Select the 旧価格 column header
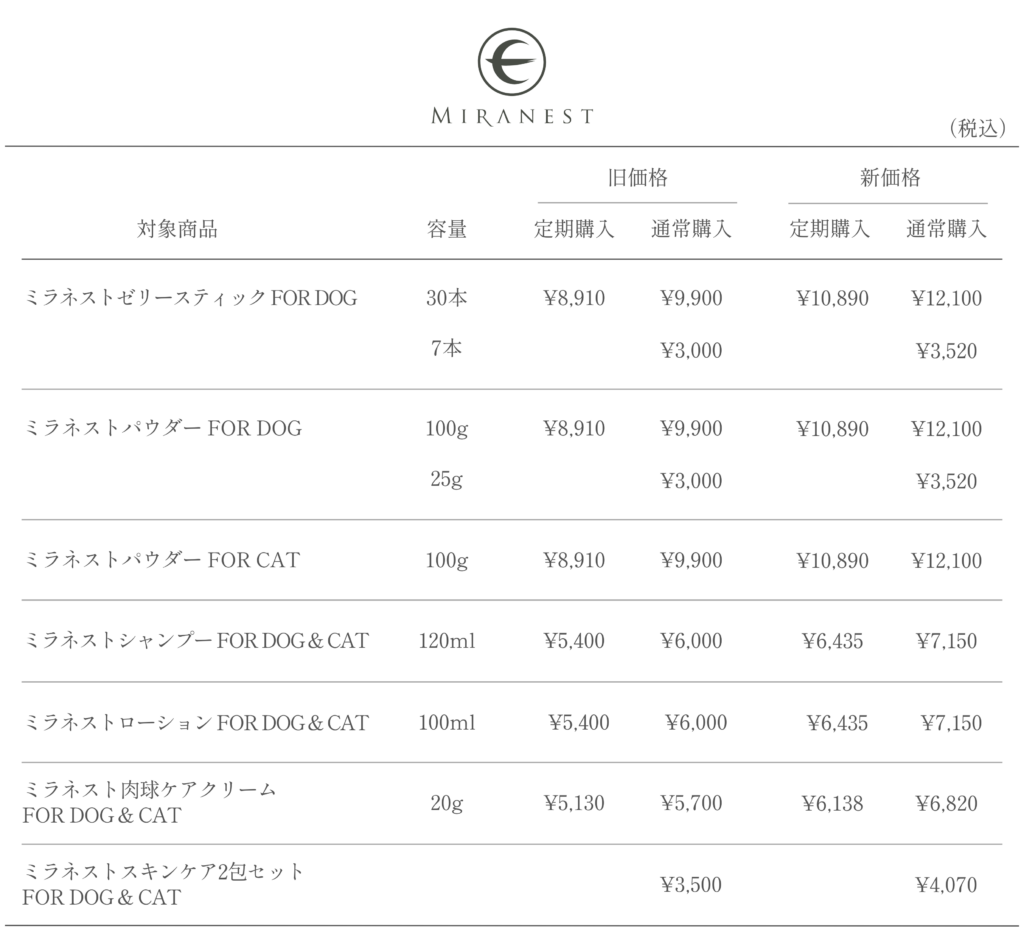 (x=637, y=178)
